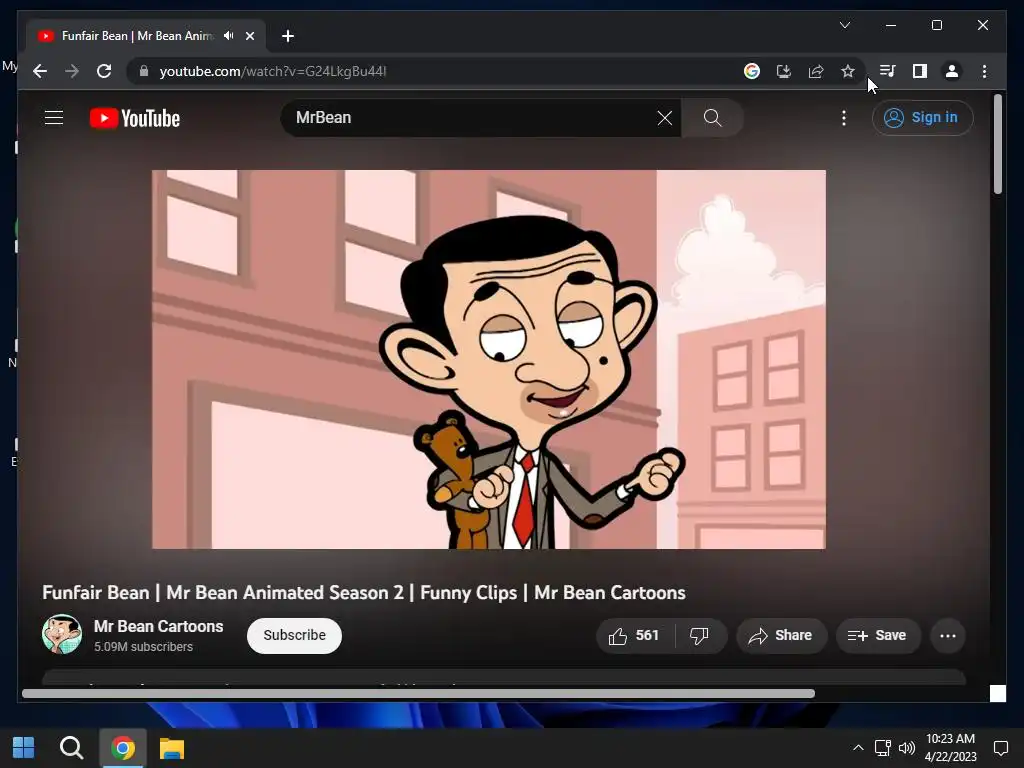The image size is (1024, 768).
Task: Search YouTube with the magnifier button
Action: (x=712, y=118)
